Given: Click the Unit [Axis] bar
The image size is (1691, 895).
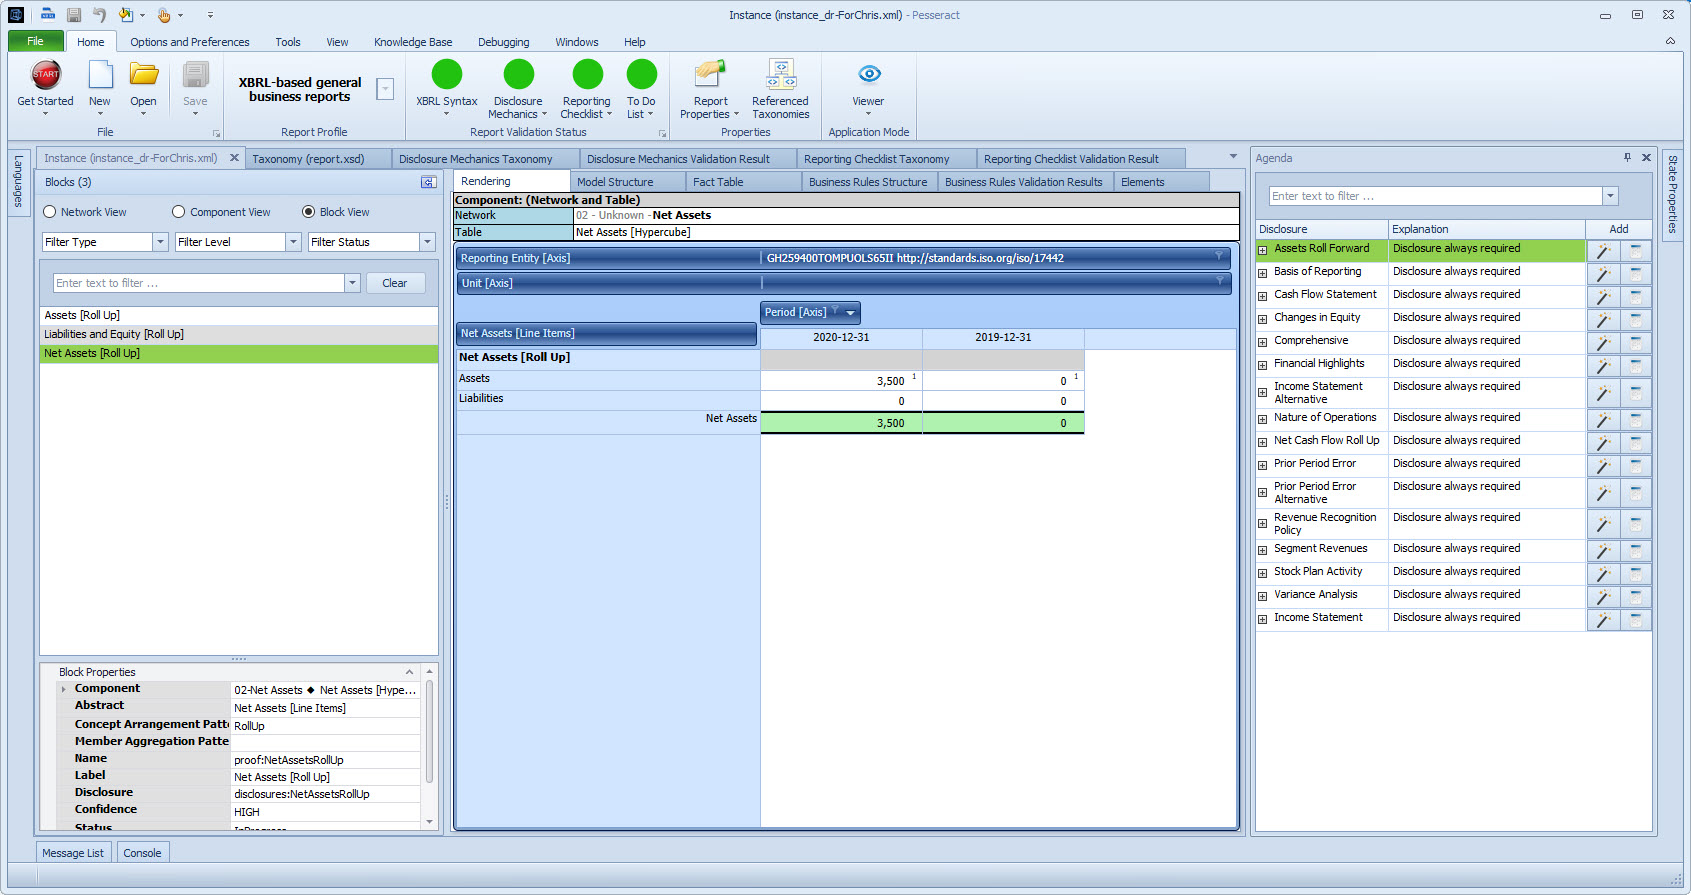Looking at the screenshot, I should [844, 283].
